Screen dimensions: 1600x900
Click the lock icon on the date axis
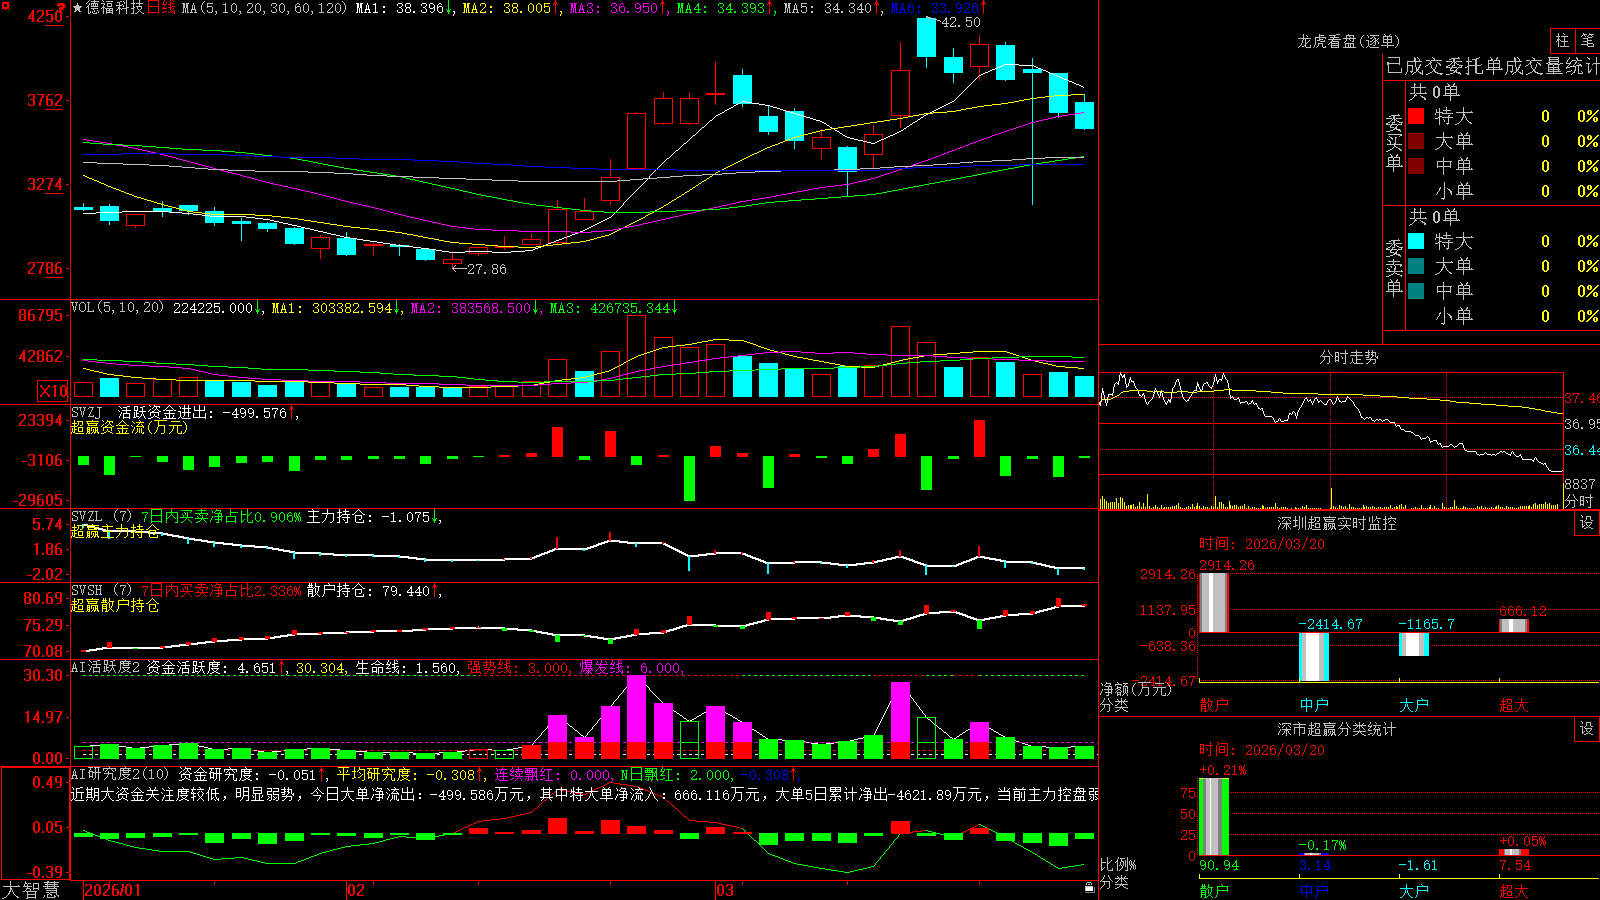pyautogui.click(x=1089, y=887)
